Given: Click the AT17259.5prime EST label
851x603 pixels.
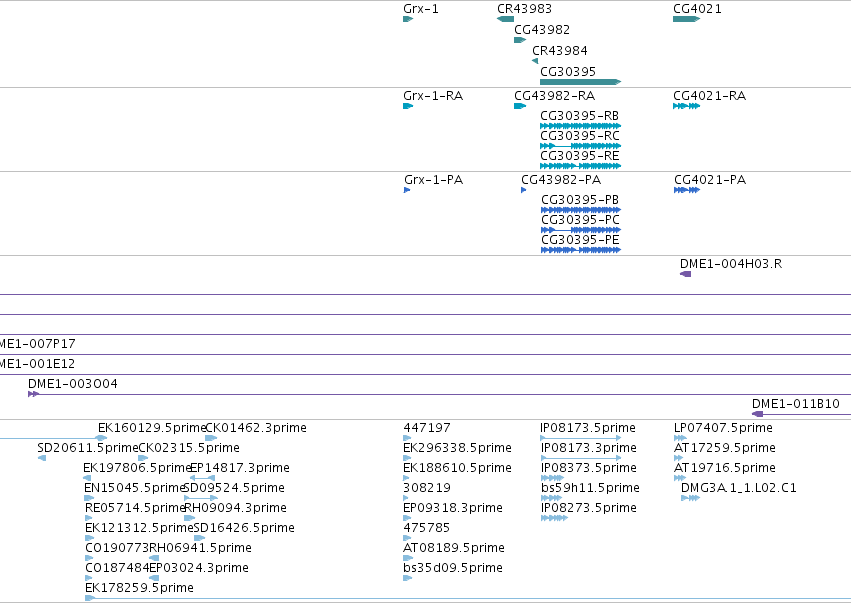Looking at the screenshot, I should pos(725,448).
